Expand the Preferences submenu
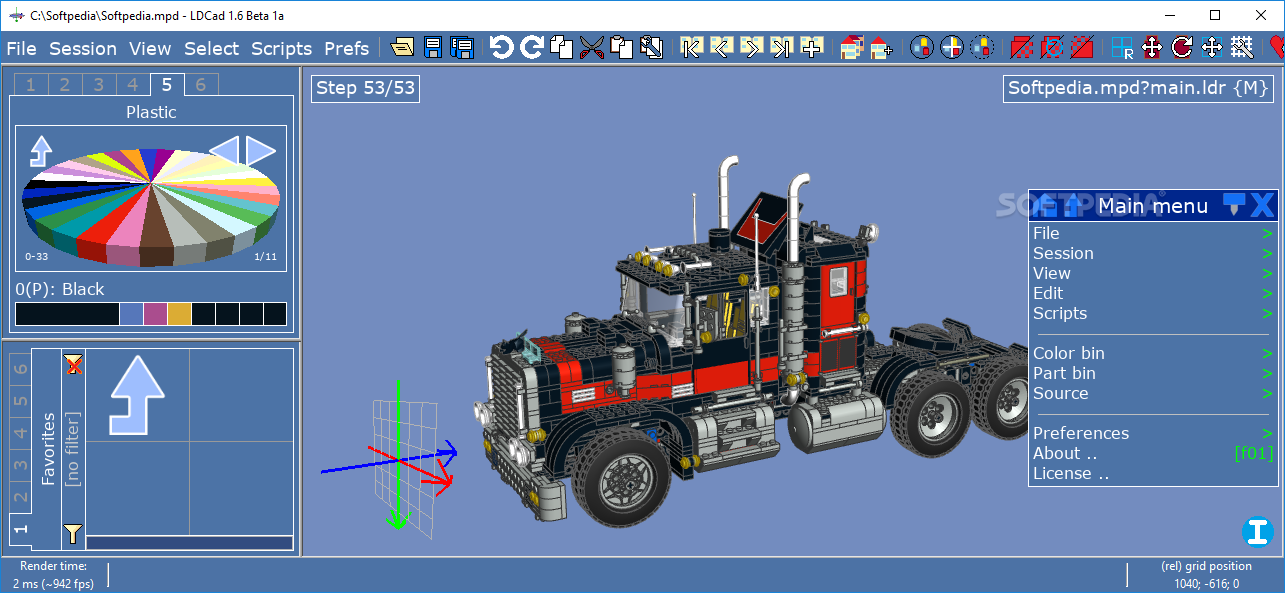The image size is (1285, 593). tap(1153, 433)
